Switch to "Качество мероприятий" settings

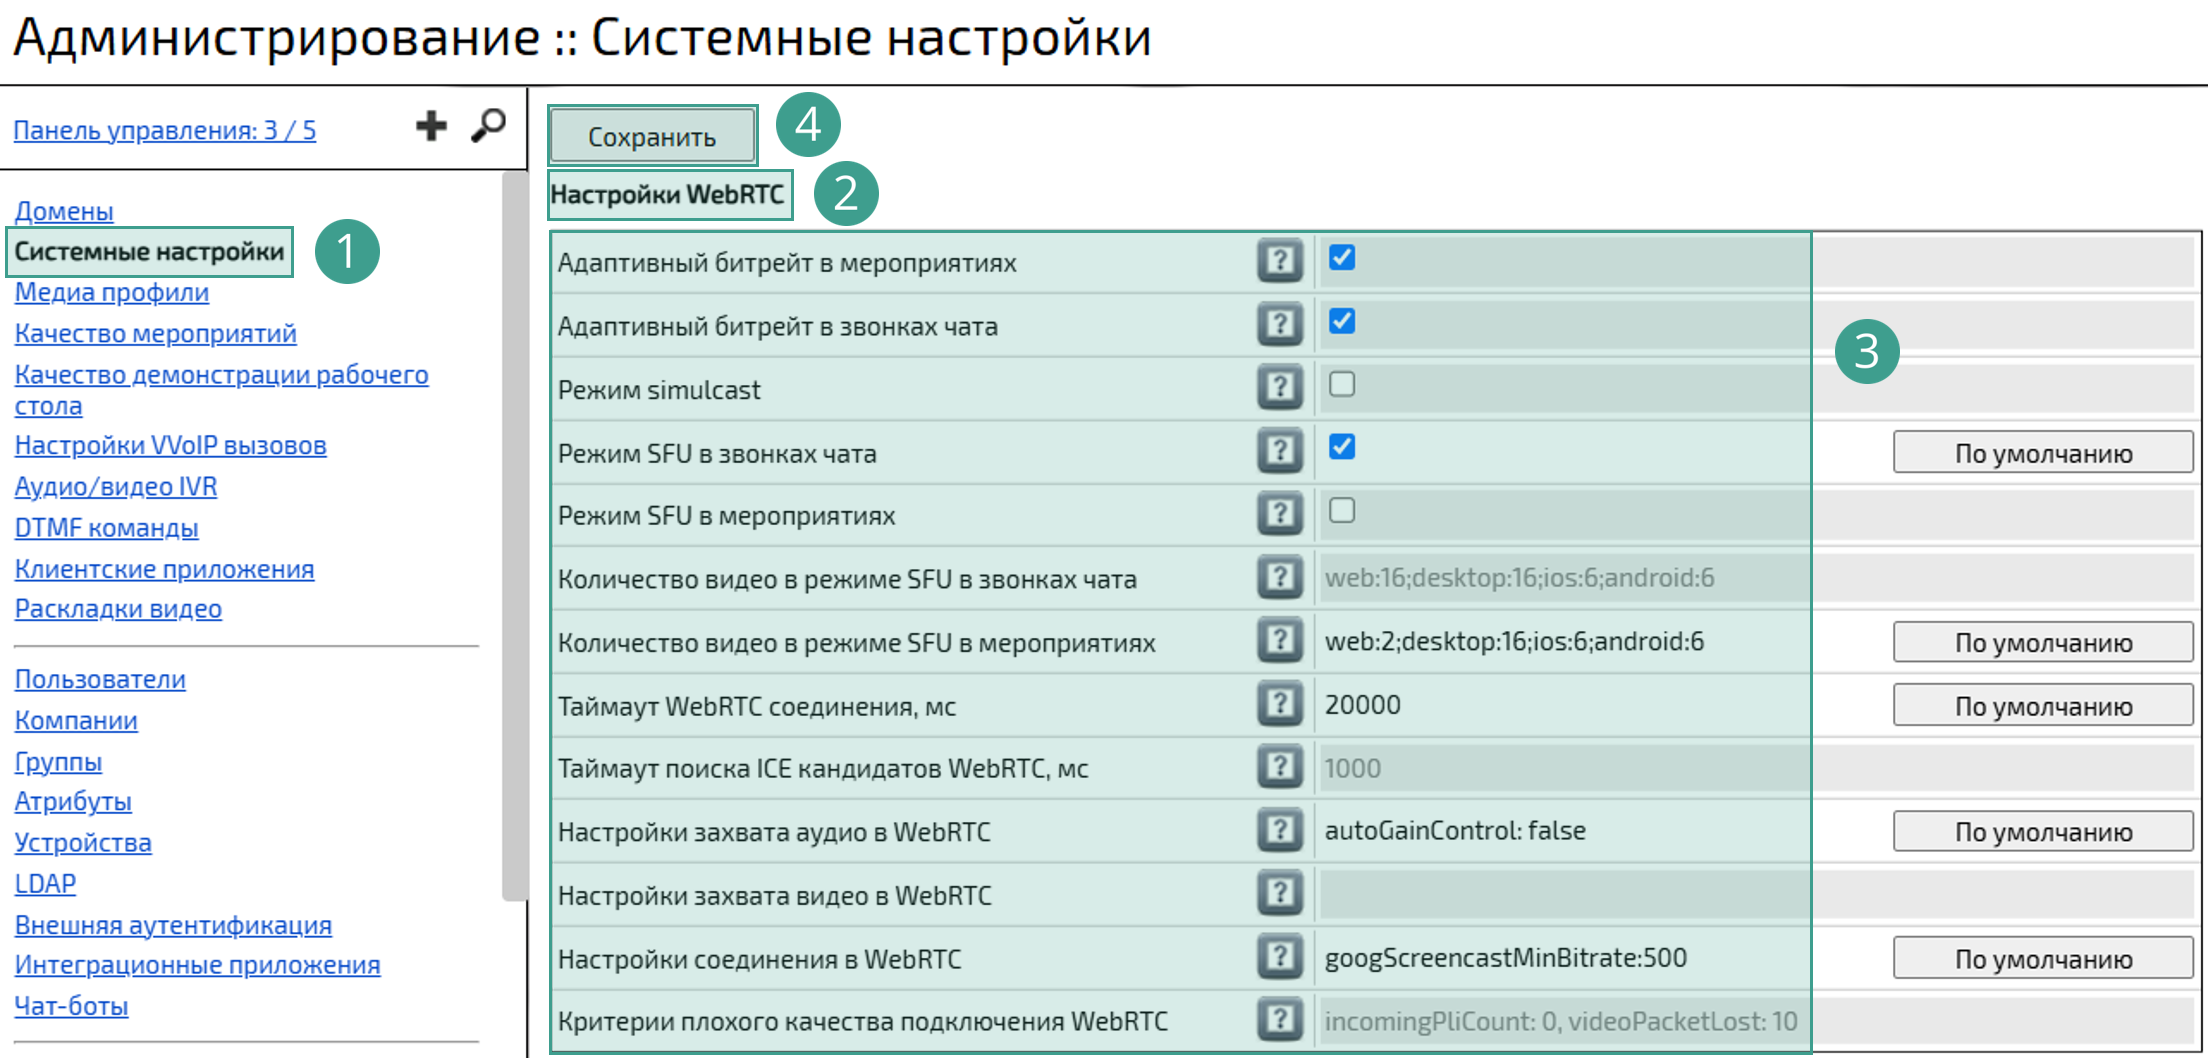click(x=155, y=333)
